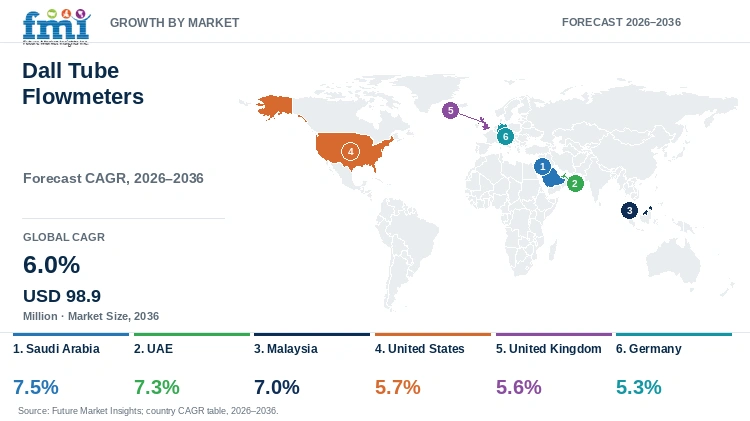Click the '2. UAE' label
This screenshot has height=421, width=750.
[154, 349]
